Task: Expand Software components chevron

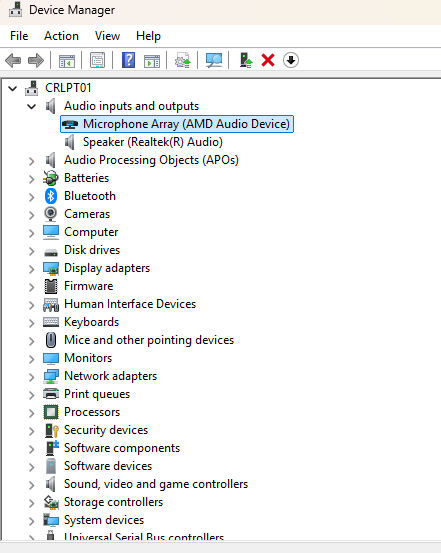Action: 32,449
